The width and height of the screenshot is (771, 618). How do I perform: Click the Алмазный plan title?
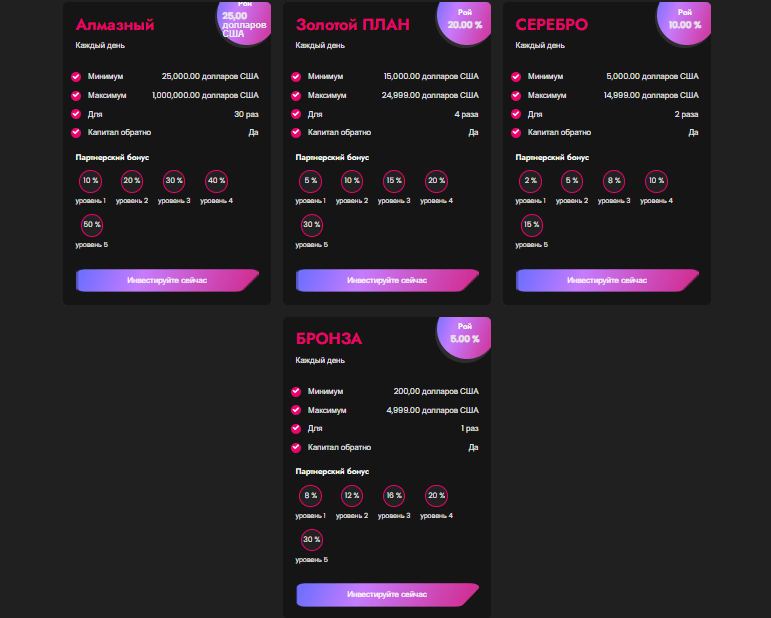[x=115, y=25]
